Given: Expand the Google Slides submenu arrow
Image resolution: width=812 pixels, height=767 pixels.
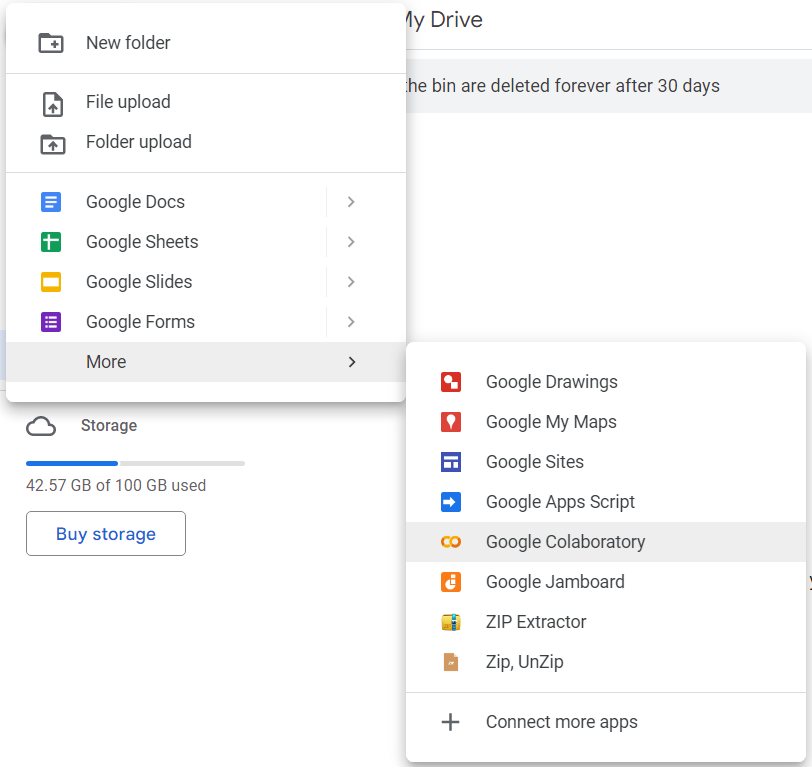Looking at the screenshot, I should [x=351, y=282].
